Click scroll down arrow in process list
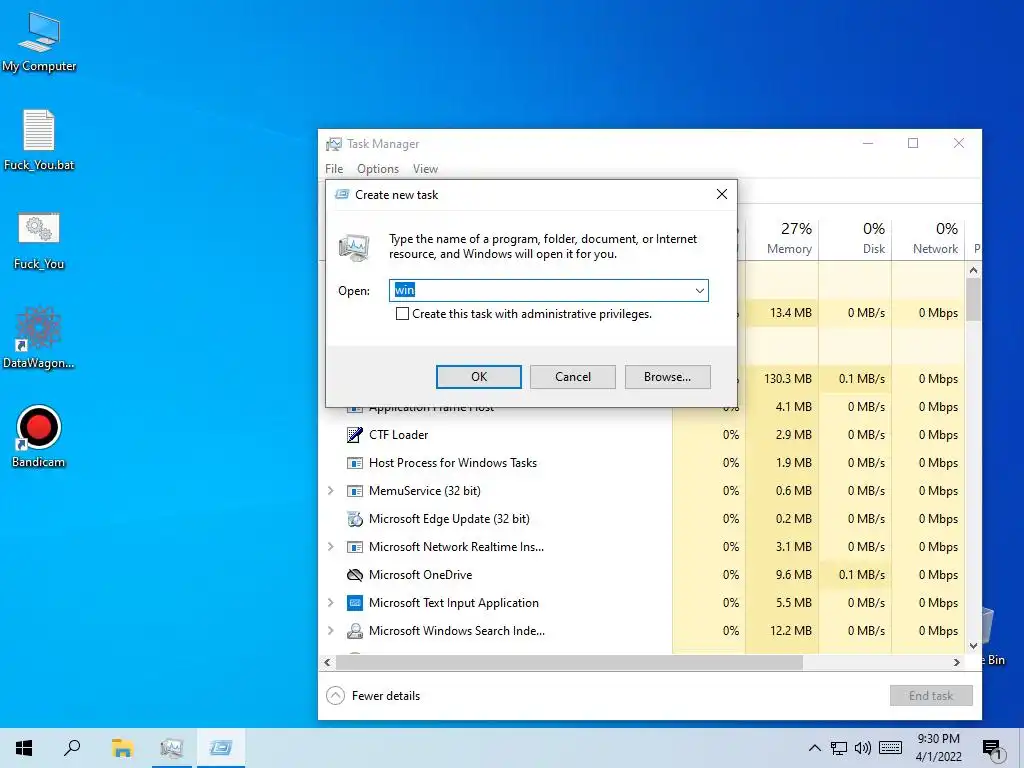The image size is (1024, 768). (x=973, y=646)
